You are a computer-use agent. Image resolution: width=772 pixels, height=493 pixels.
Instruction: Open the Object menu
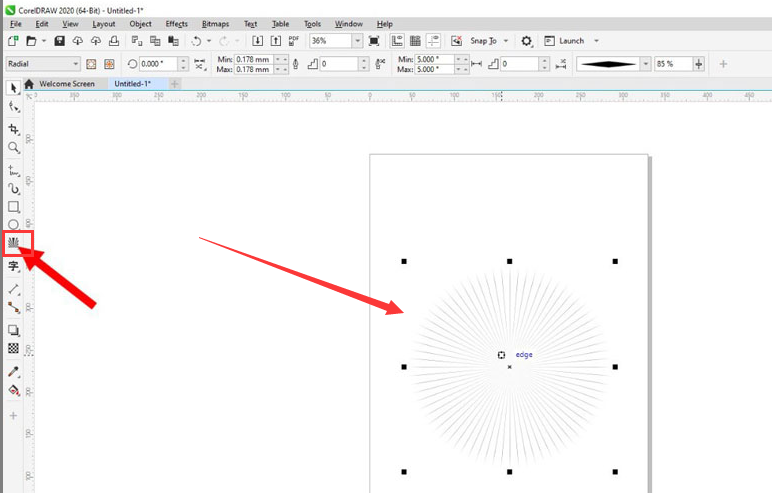click(x=140, y=24)
